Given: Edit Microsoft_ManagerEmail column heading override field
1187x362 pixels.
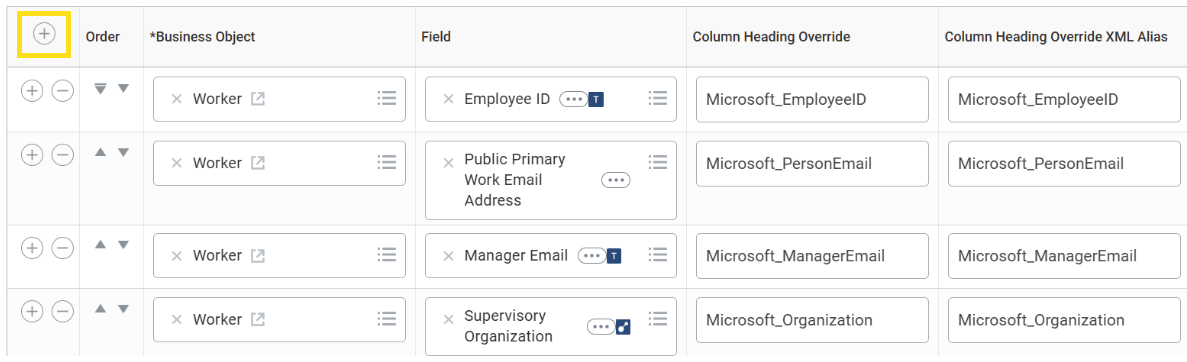Looking at the screenshot, I should pos(812,256).
